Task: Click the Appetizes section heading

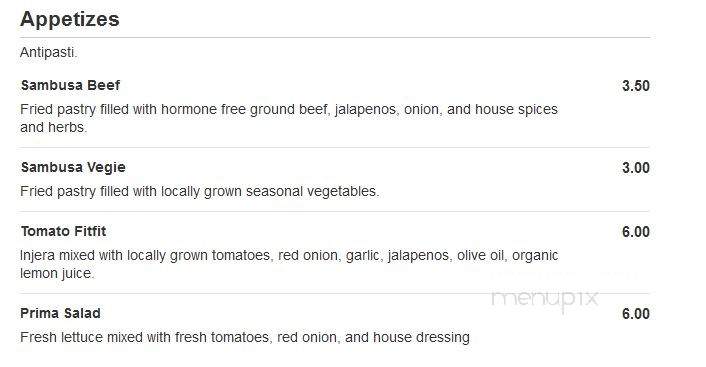Action: [70, 20]
